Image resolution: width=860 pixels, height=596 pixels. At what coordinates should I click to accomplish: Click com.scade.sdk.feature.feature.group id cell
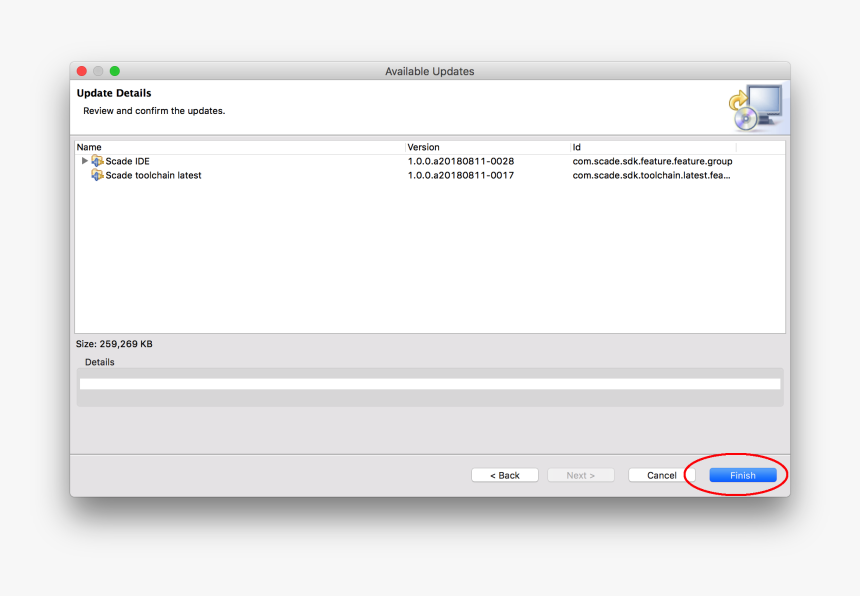[x=652, y=161]
